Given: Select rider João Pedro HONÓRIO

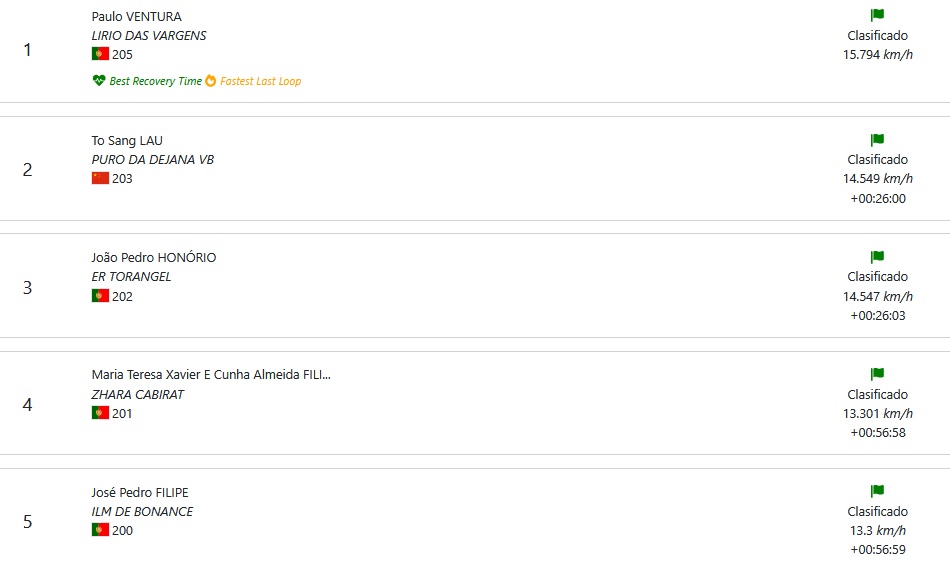Looking at the screenshot, I should (x=154, y=258).
